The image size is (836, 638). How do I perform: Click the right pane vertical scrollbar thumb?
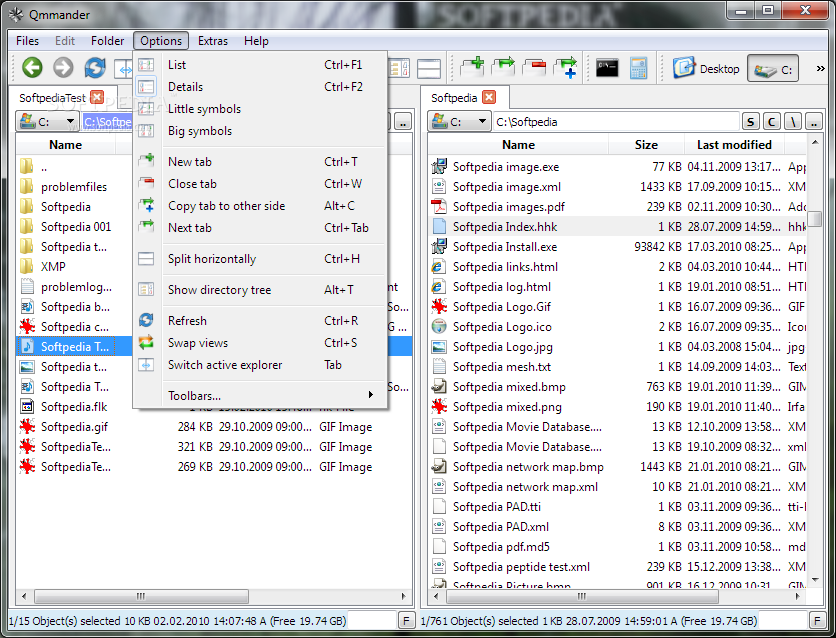click(815, 219)
